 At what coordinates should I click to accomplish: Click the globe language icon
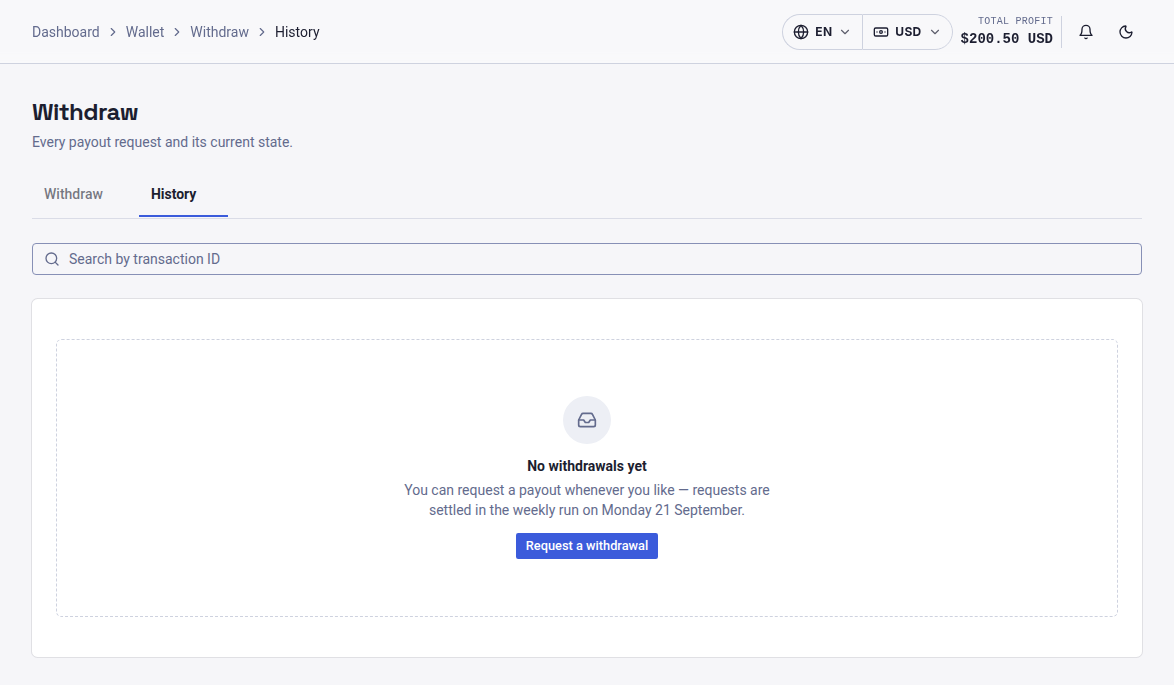801,32
